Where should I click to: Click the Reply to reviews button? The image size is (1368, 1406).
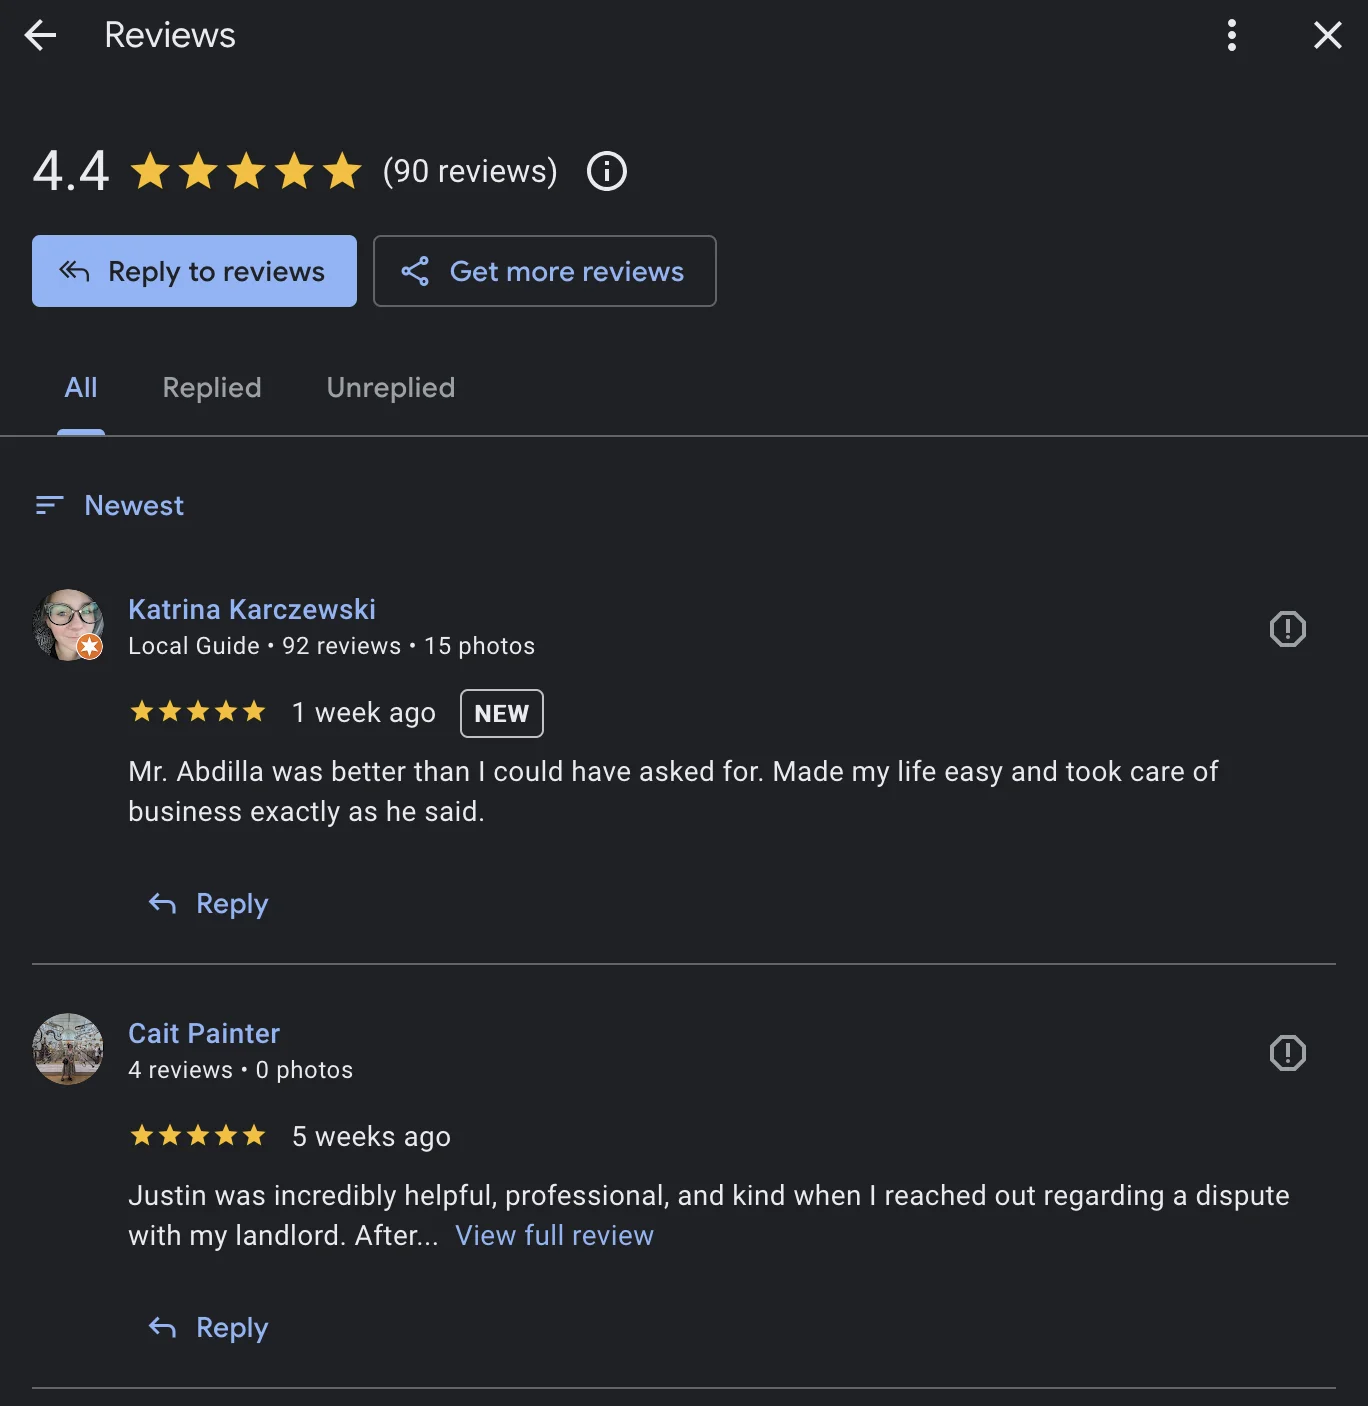click(x=194, y=271)
